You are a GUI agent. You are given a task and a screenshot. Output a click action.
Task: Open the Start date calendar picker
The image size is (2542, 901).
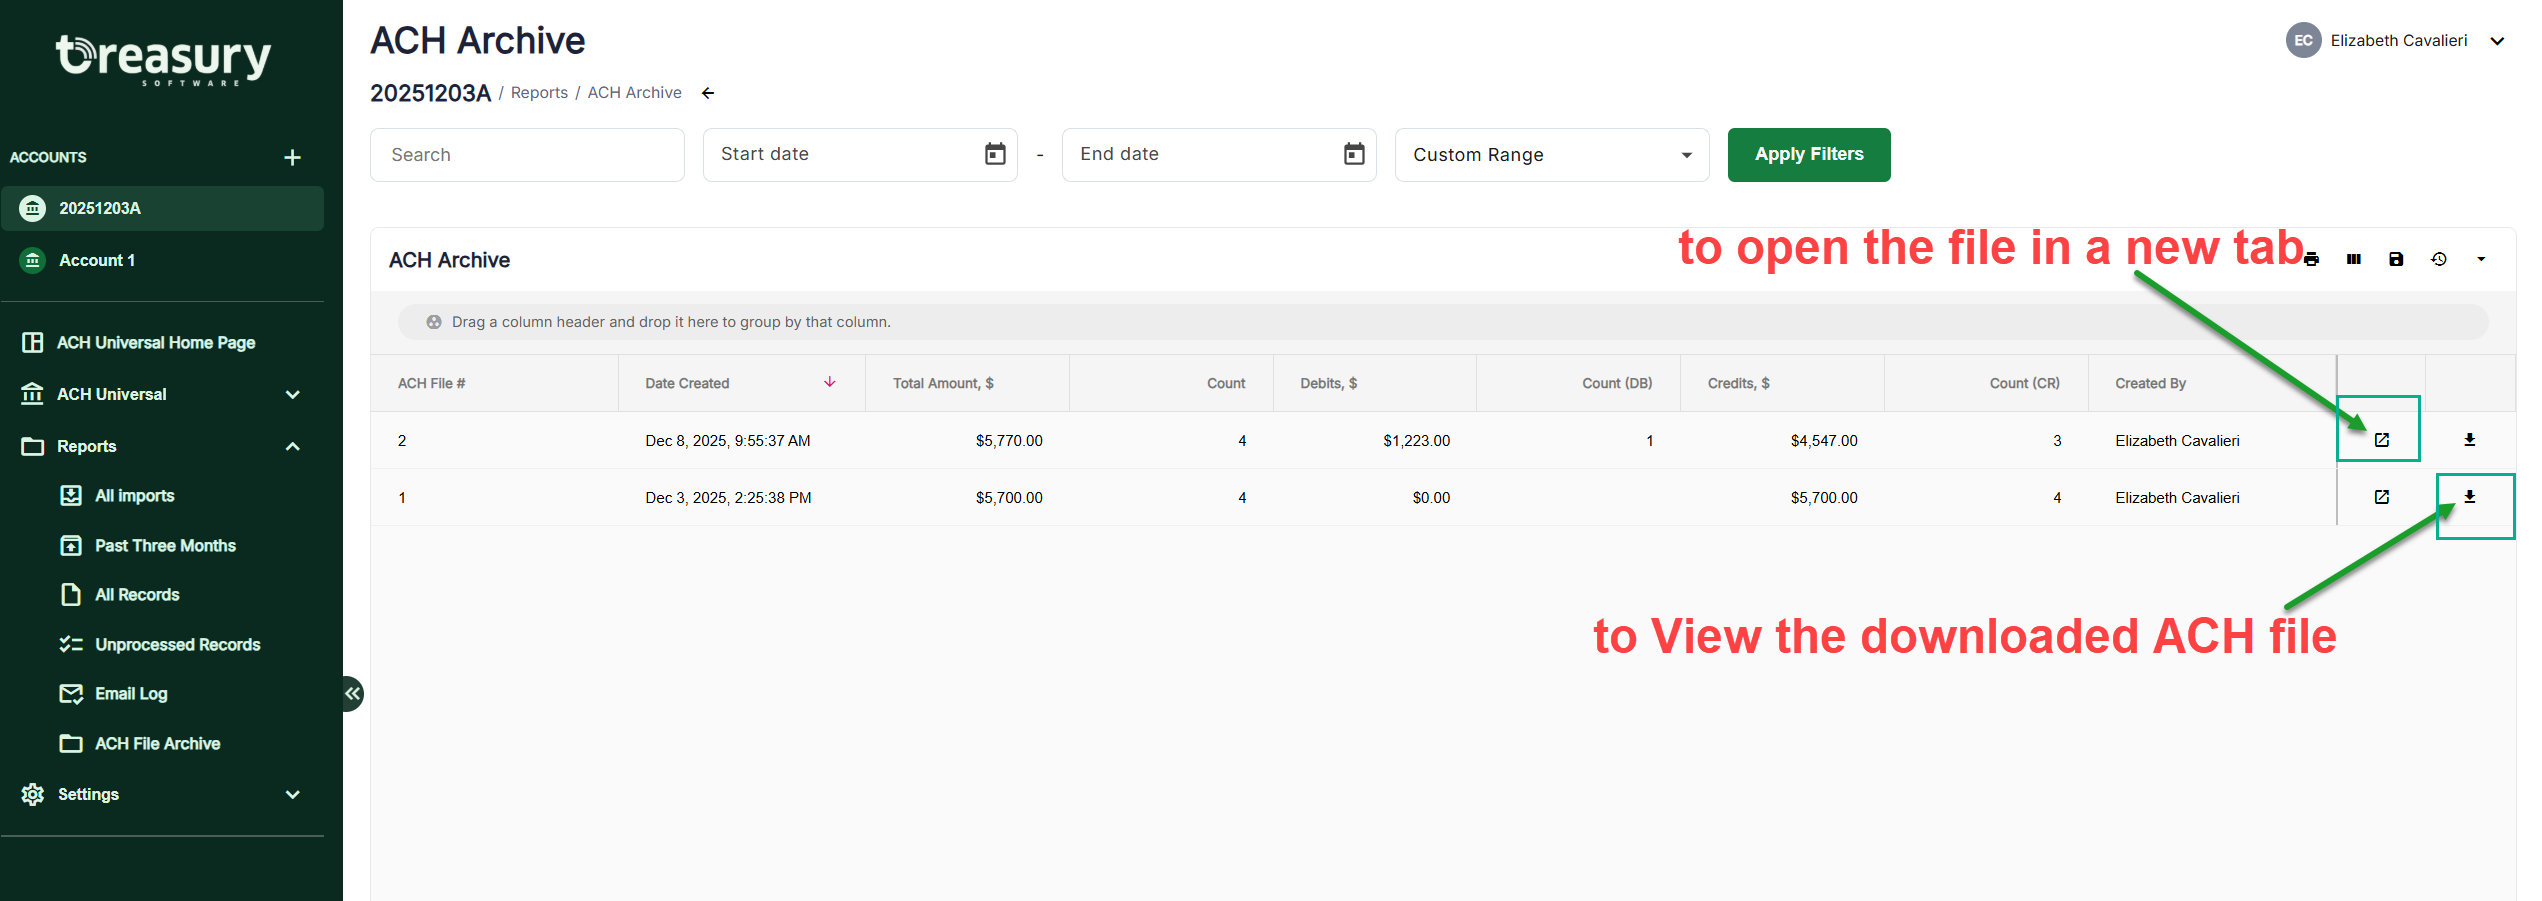pyautogui.click(x=995, y=154)
